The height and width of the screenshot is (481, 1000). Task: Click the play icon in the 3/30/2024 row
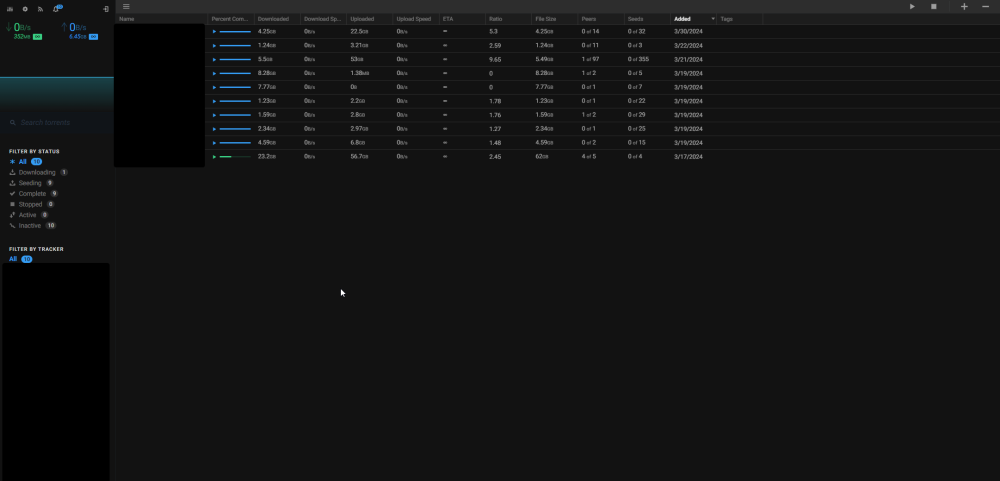point(214,31)
